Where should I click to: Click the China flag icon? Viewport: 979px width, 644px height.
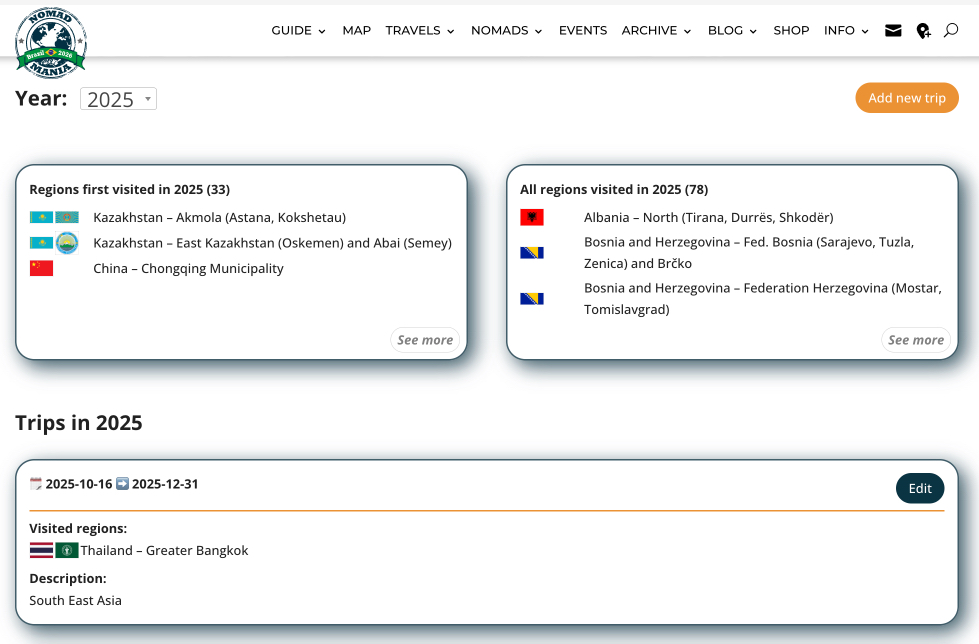(x=41, y=268)
